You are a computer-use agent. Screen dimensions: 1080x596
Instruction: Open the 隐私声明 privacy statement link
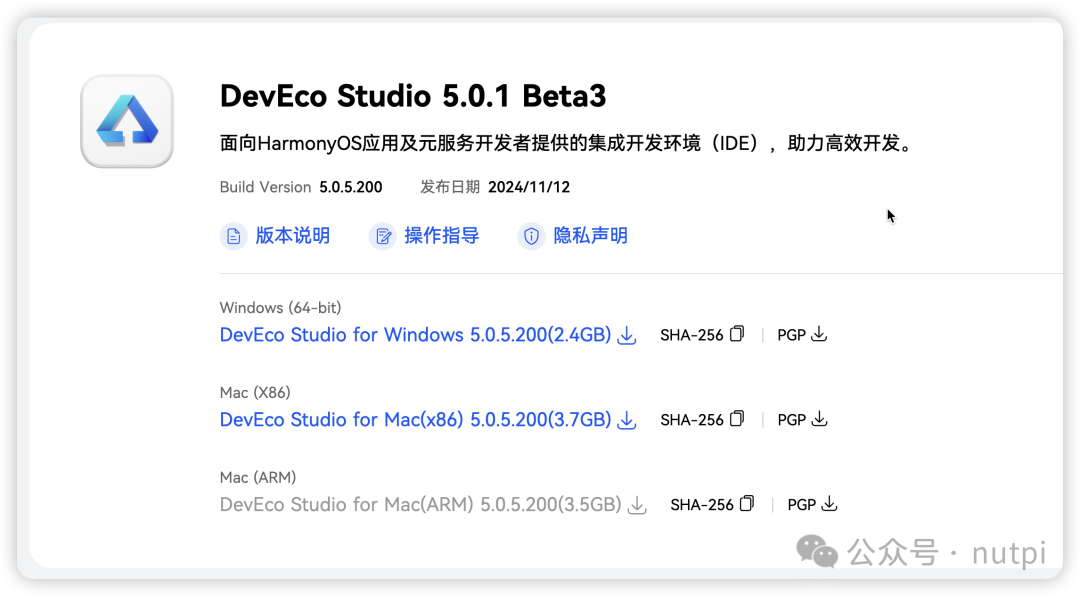click(590, 236)
